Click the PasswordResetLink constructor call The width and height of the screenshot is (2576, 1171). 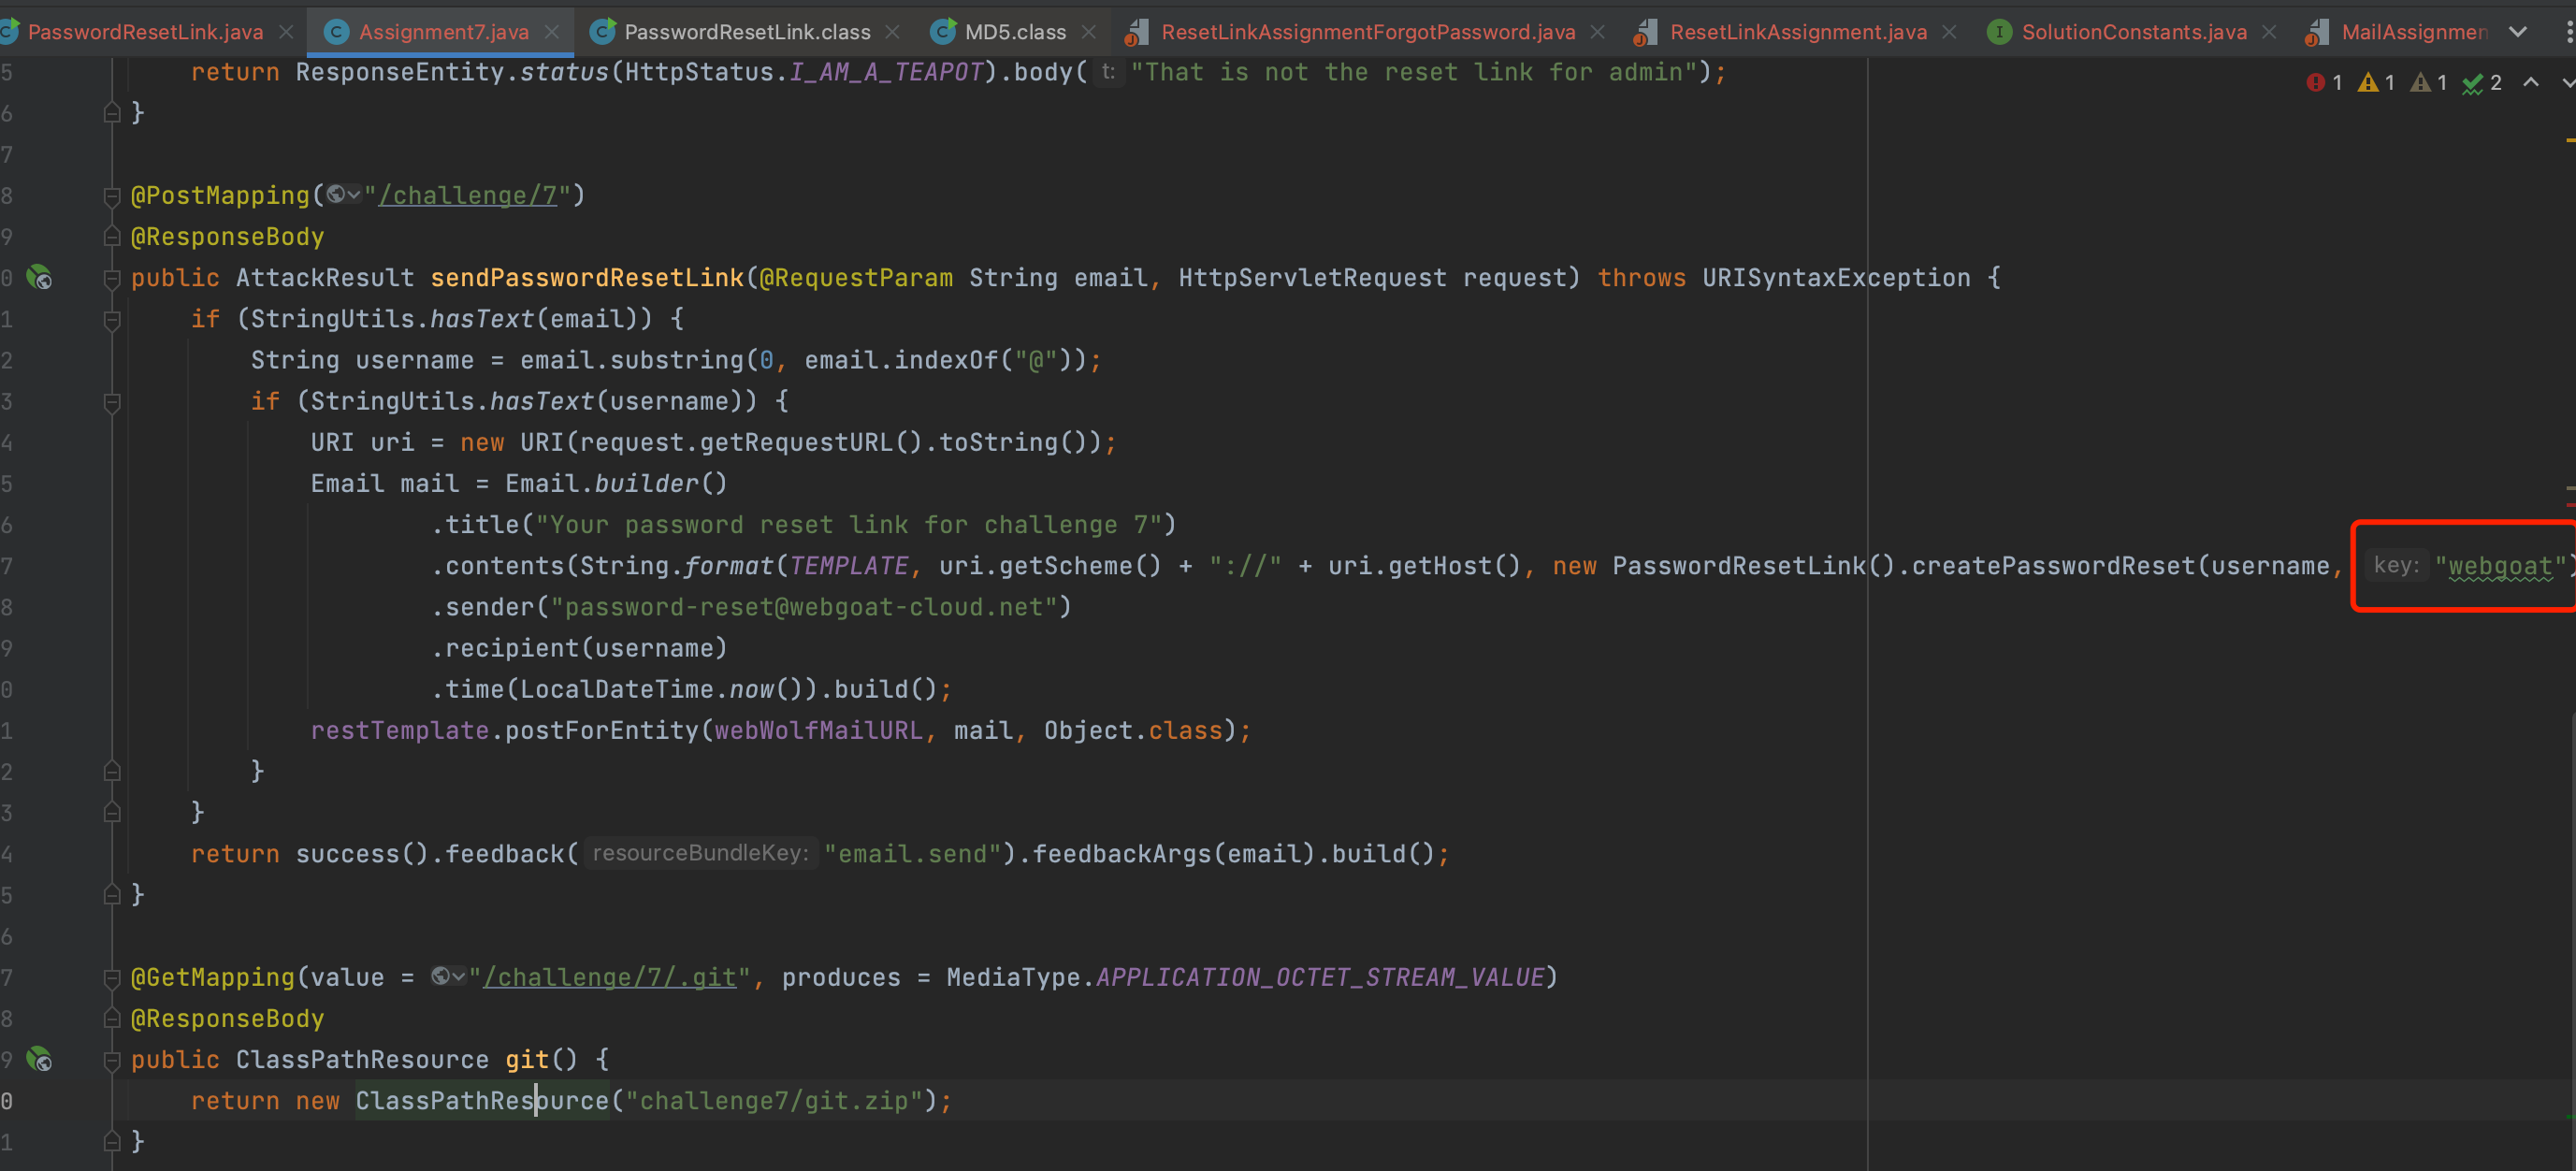(1738, 566)
